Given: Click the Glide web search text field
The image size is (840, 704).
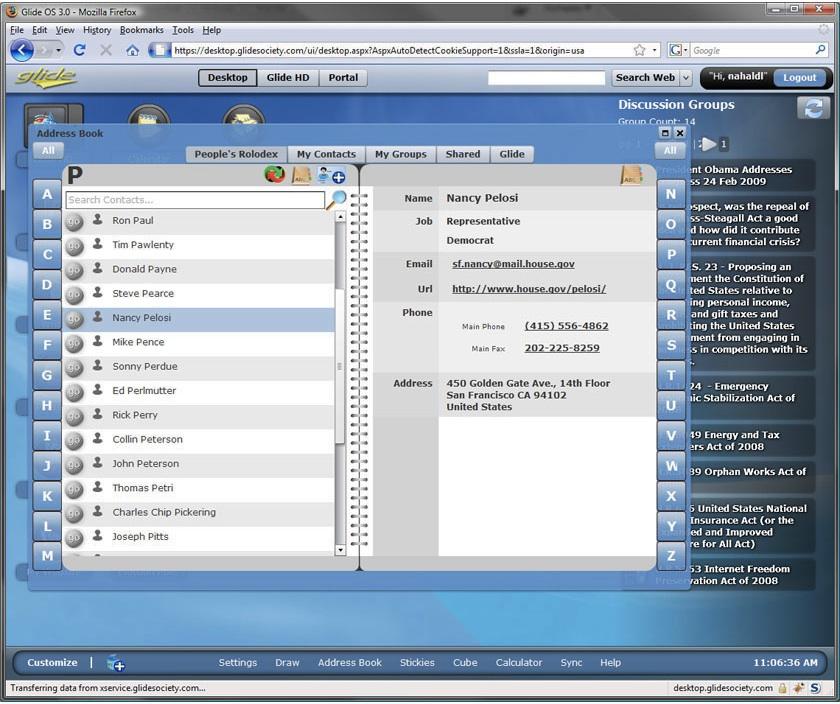Looking at the screenshot, I should (546, 78).
